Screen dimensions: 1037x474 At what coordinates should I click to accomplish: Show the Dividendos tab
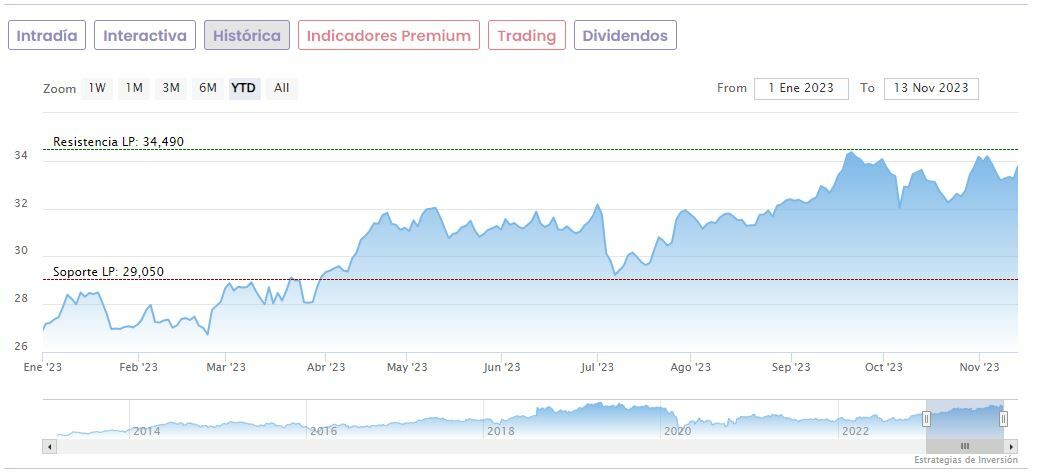pos(625,36)
